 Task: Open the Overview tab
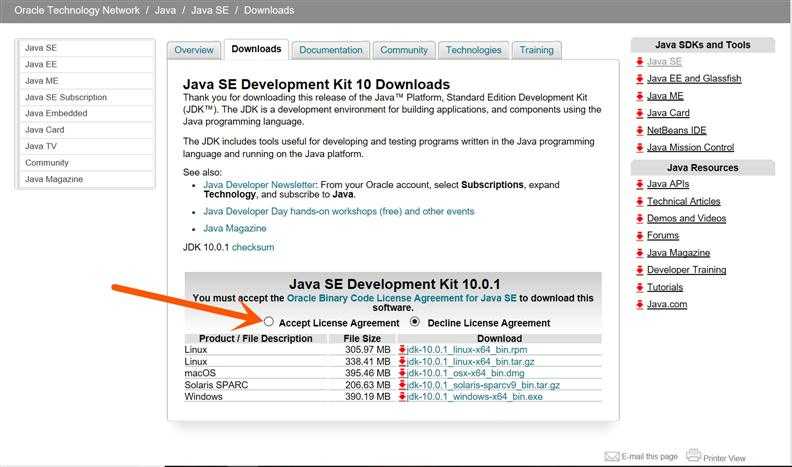tap(194, 50)
